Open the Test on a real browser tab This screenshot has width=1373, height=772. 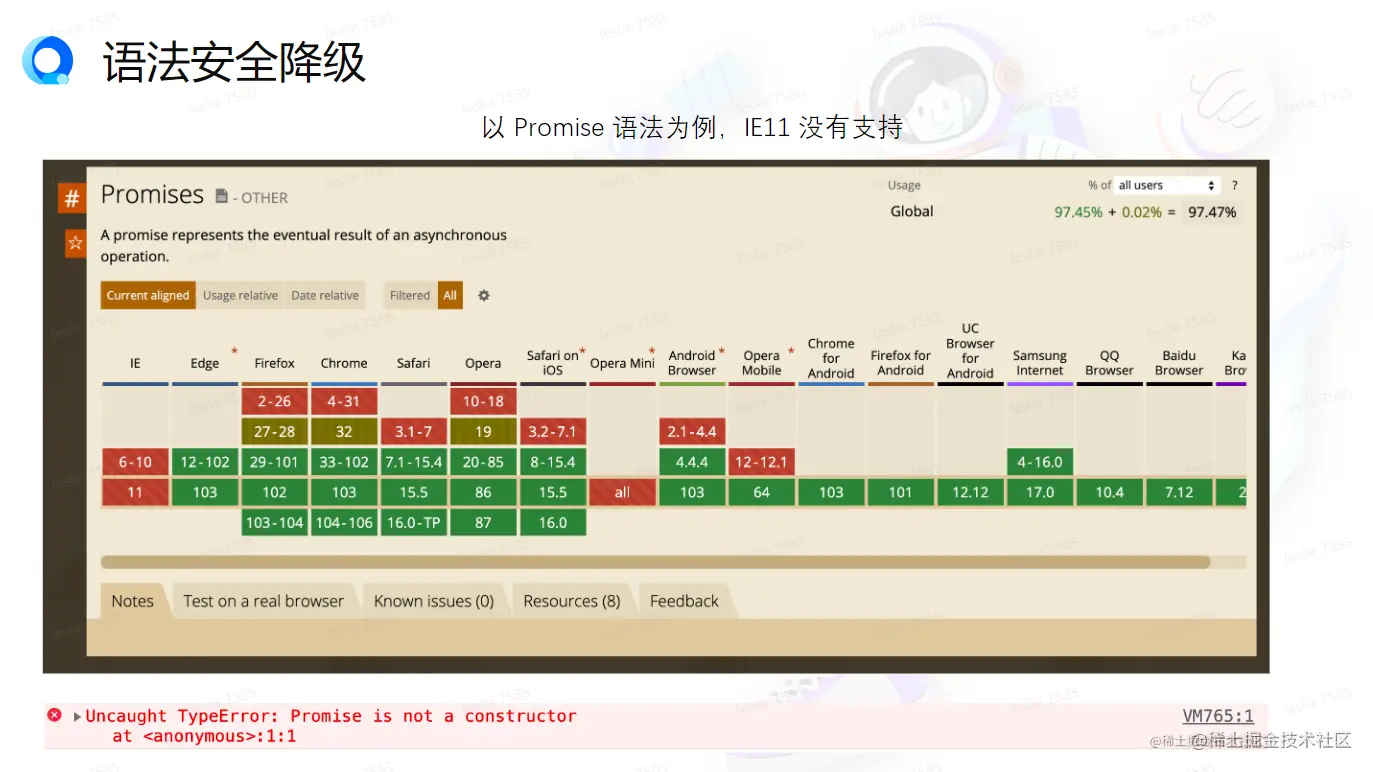tap(263, 601)
